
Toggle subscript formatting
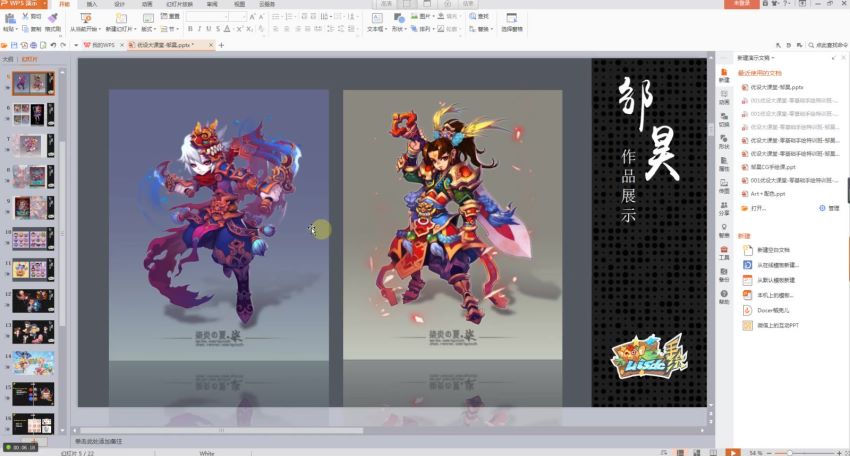(249, 29)
